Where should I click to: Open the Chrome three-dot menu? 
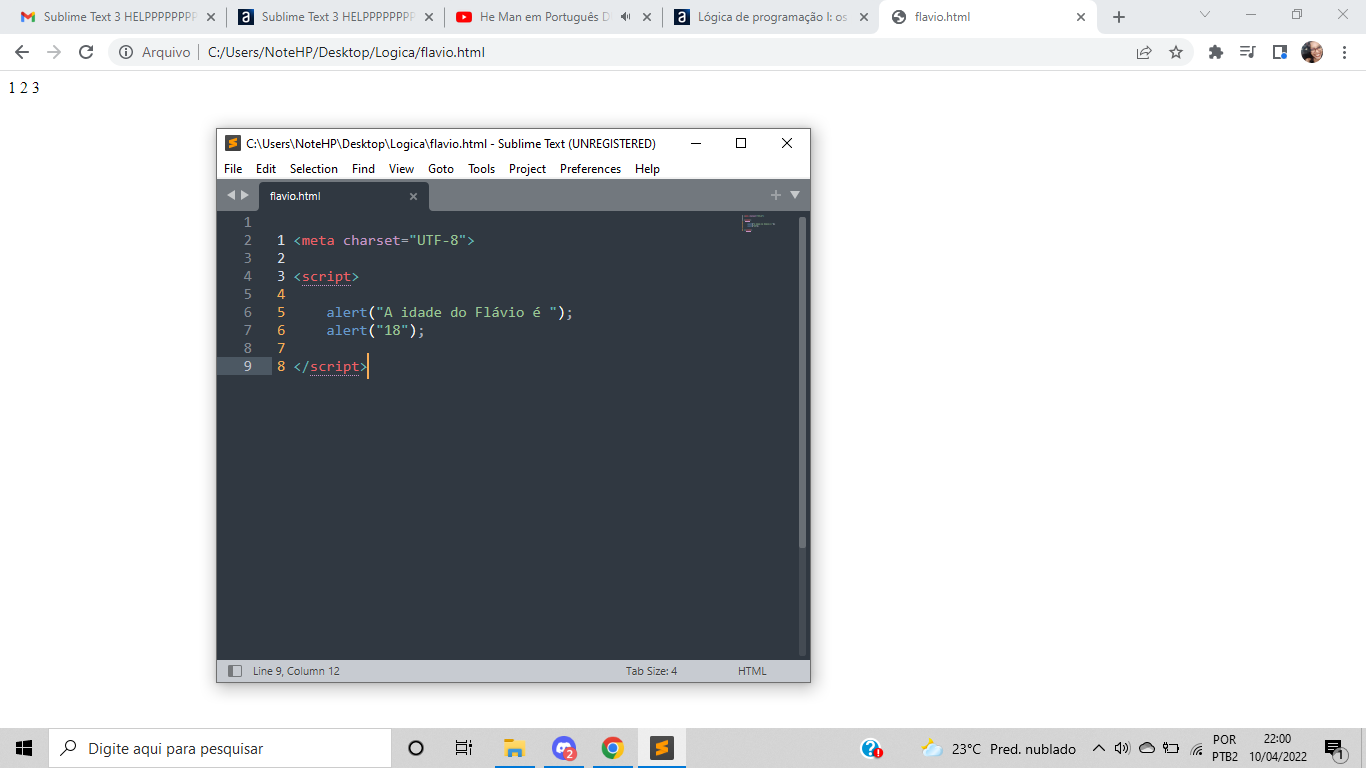point(1344,52)
